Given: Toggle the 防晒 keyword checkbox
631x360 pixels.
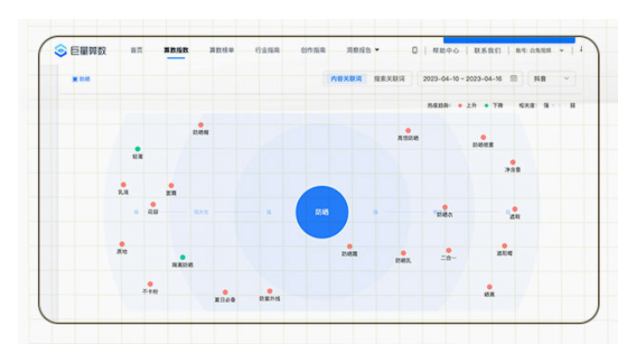Looking at the screenshot, I should point(75,79).
